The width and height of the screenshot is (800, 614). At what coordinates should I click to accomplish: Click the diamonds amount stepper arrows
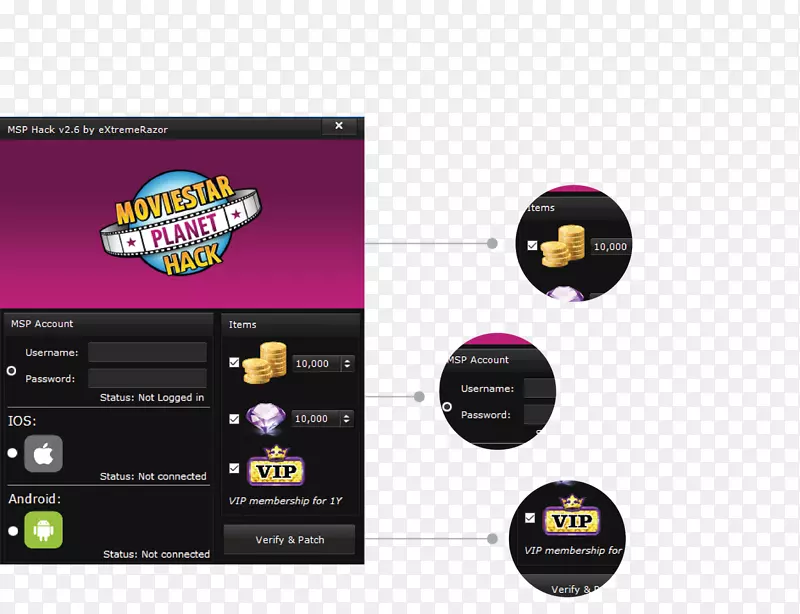pyautogui.click(x=346, y=419)
